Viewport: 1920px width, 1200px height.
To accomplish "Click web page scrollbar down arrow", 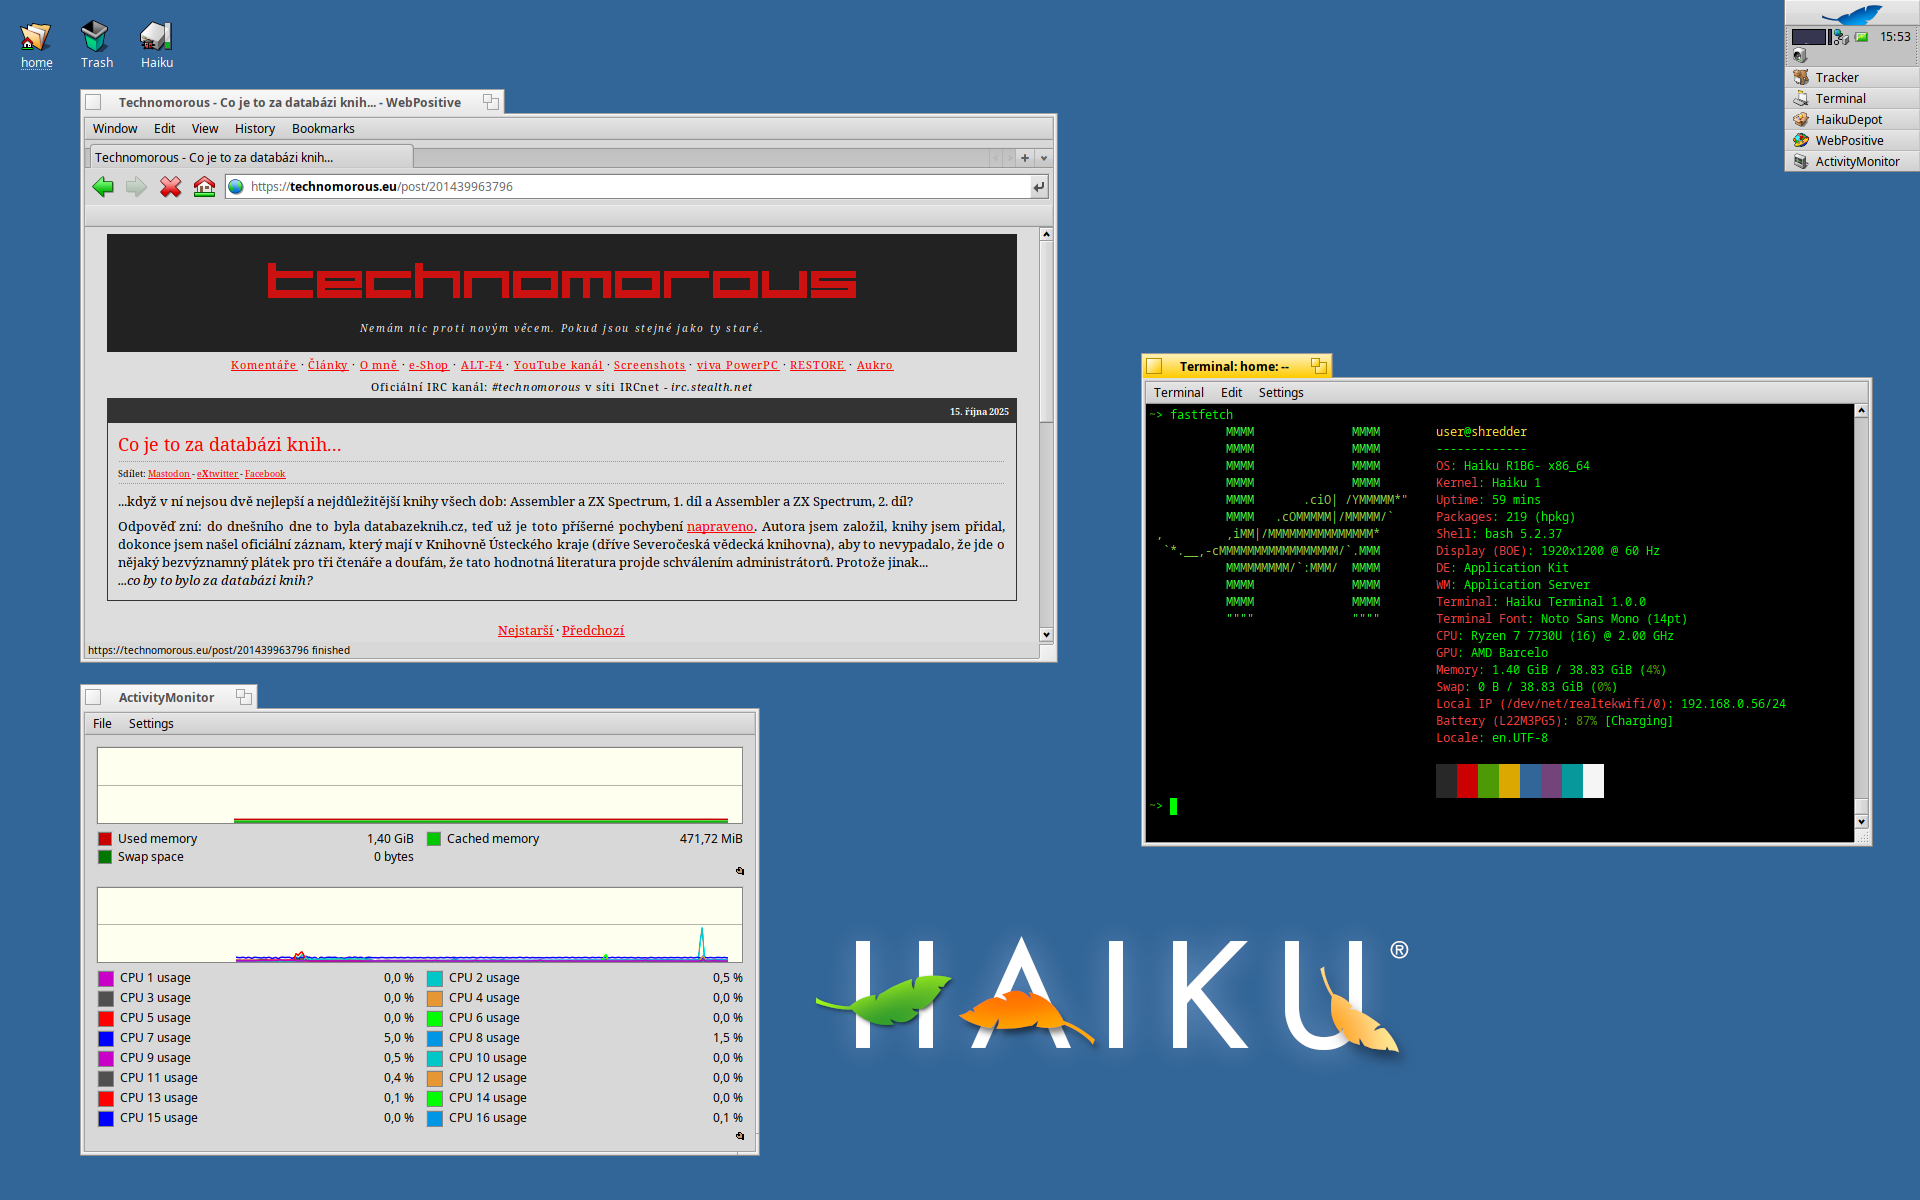I will click(1046, 634).
